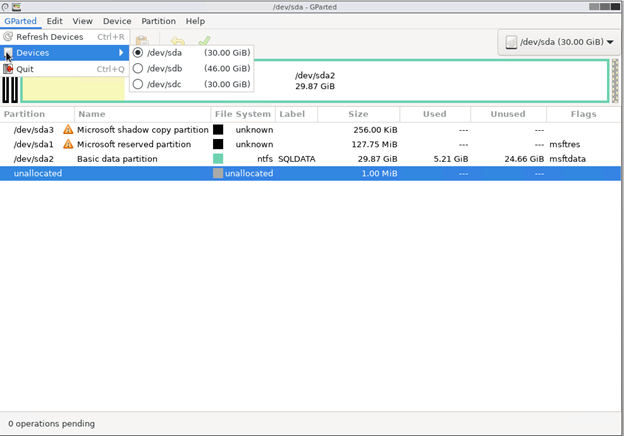
Task: Select the /dev/sda1 partition row
Action: point(310,144)
